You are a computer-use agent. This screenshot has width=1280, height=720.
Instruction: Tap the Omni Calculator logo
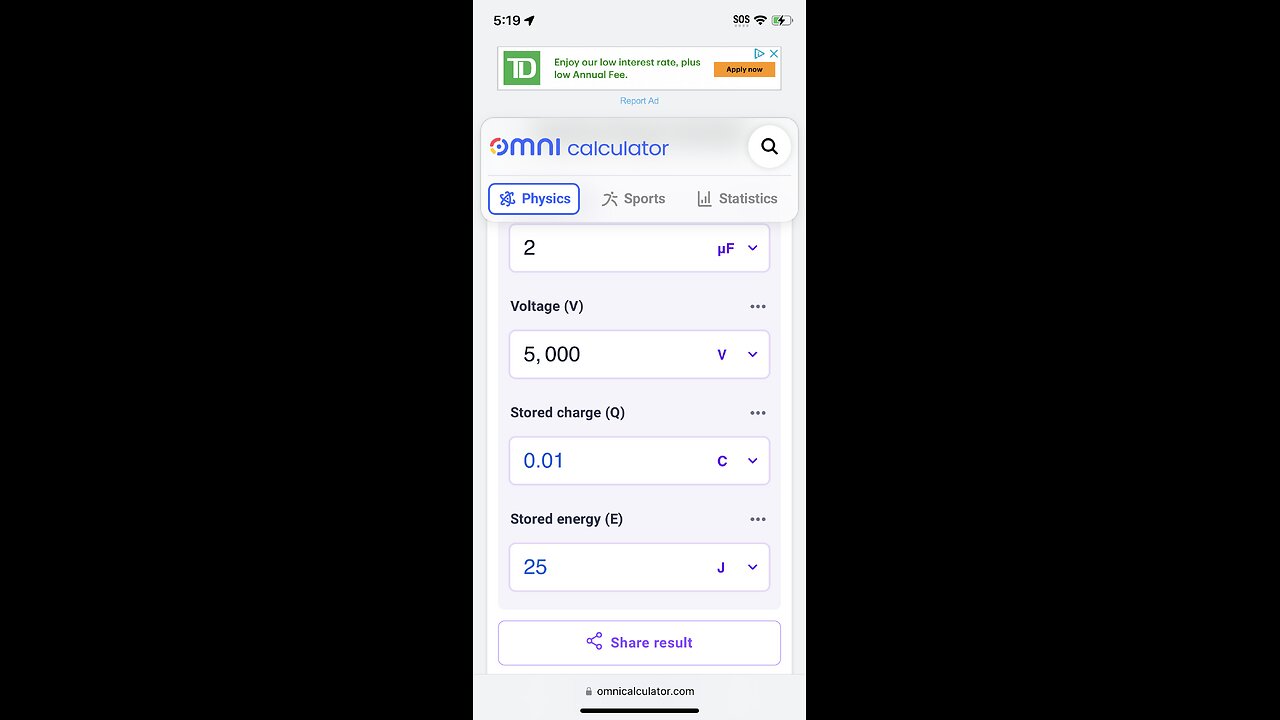(579, 148)
